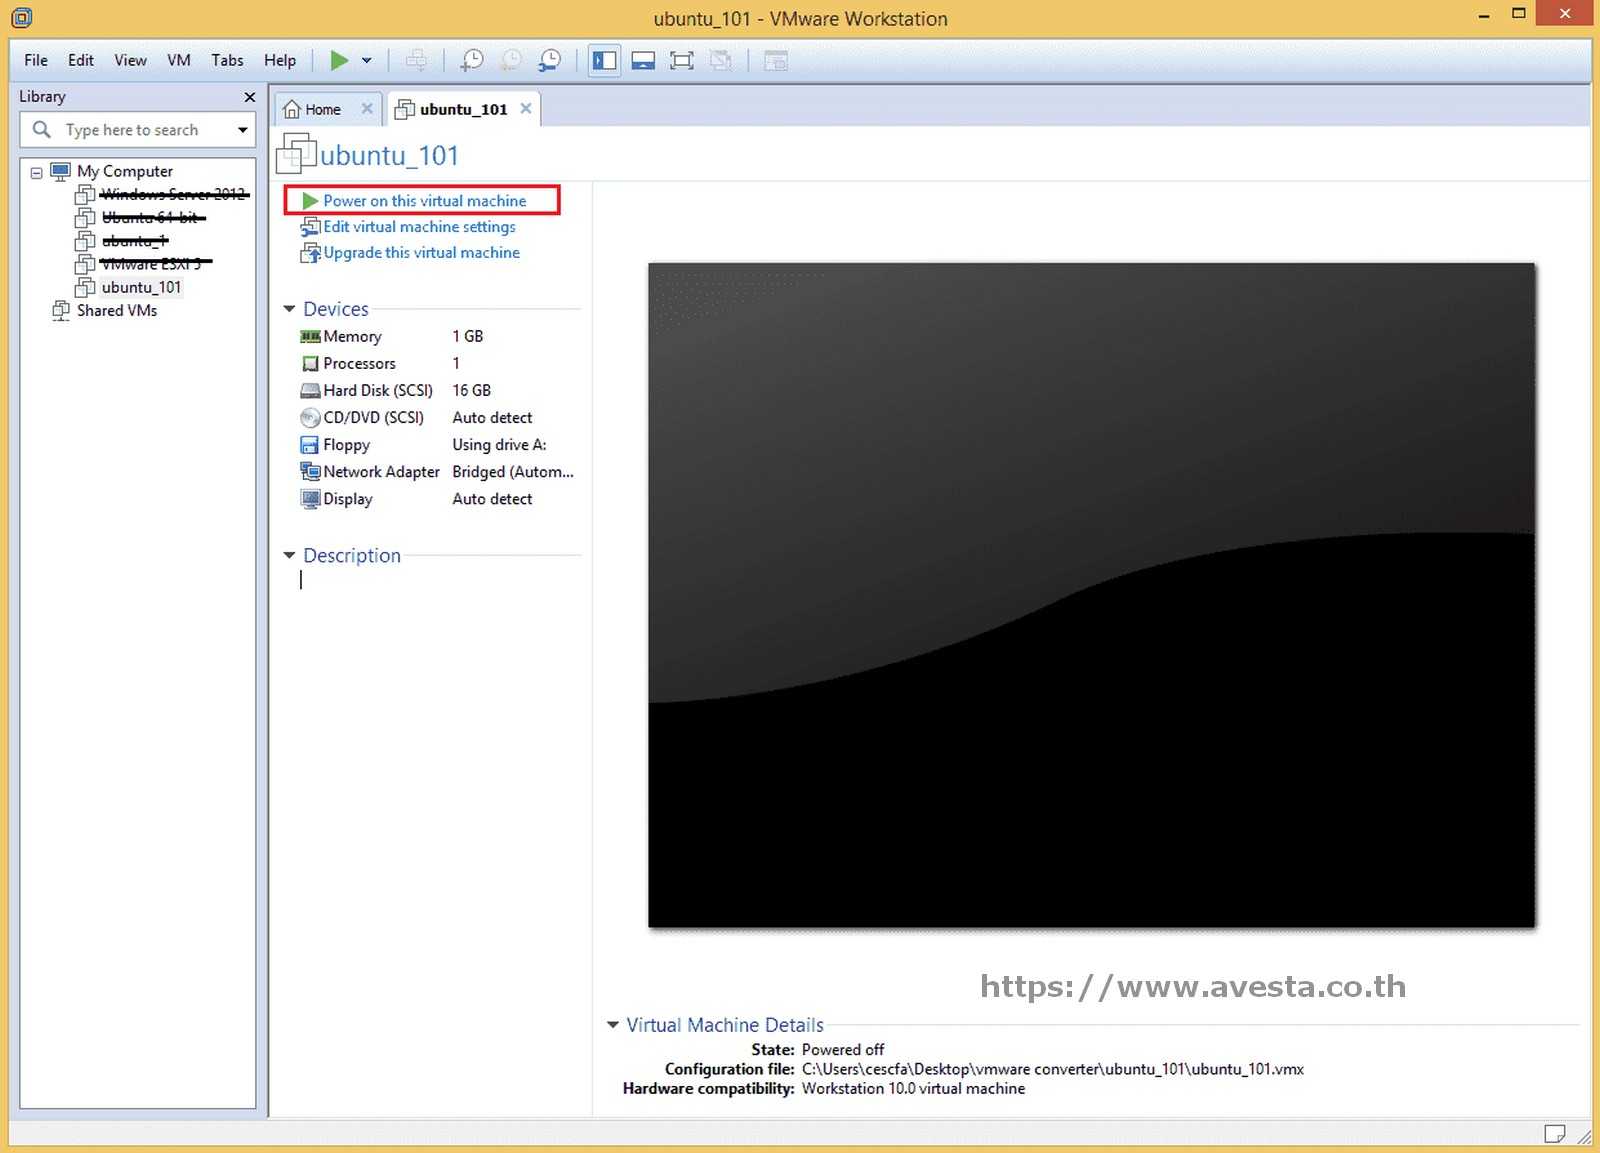This screenshot has width=1600, height=1153.
Task: Switch to the Home tab
Action: 322,108
